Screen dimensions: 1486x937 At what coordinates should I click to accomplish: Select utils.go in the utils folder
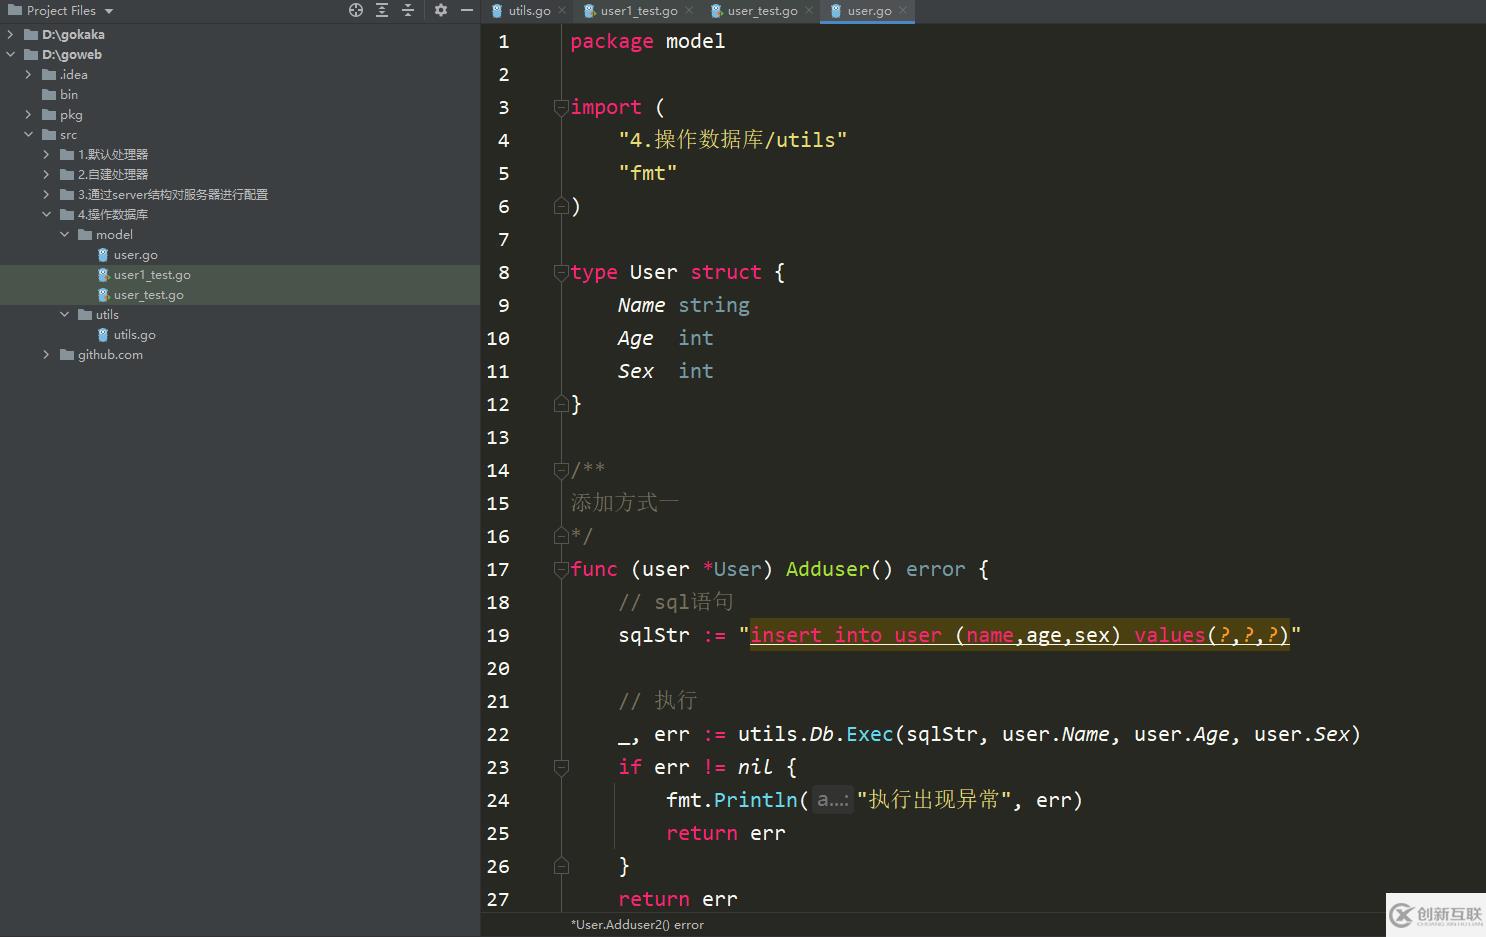click(x=134, y=335)
